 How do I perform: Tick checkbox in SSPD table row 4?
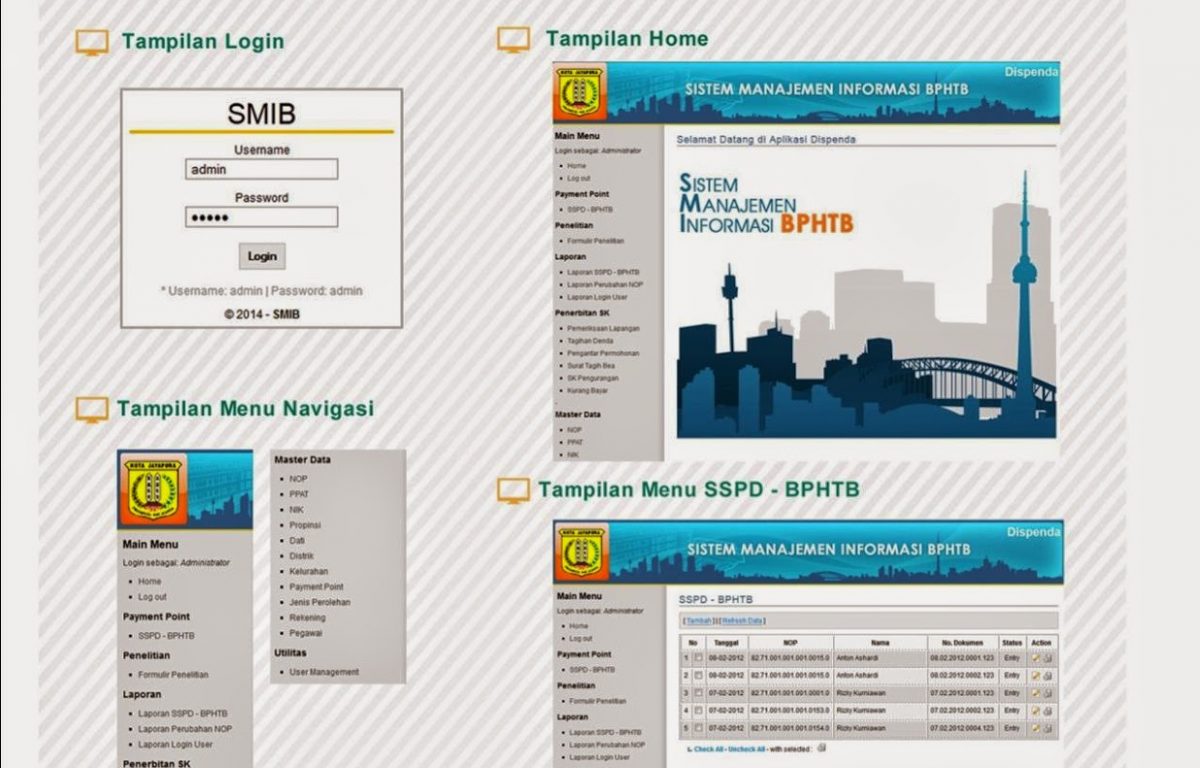pos(699,710)
